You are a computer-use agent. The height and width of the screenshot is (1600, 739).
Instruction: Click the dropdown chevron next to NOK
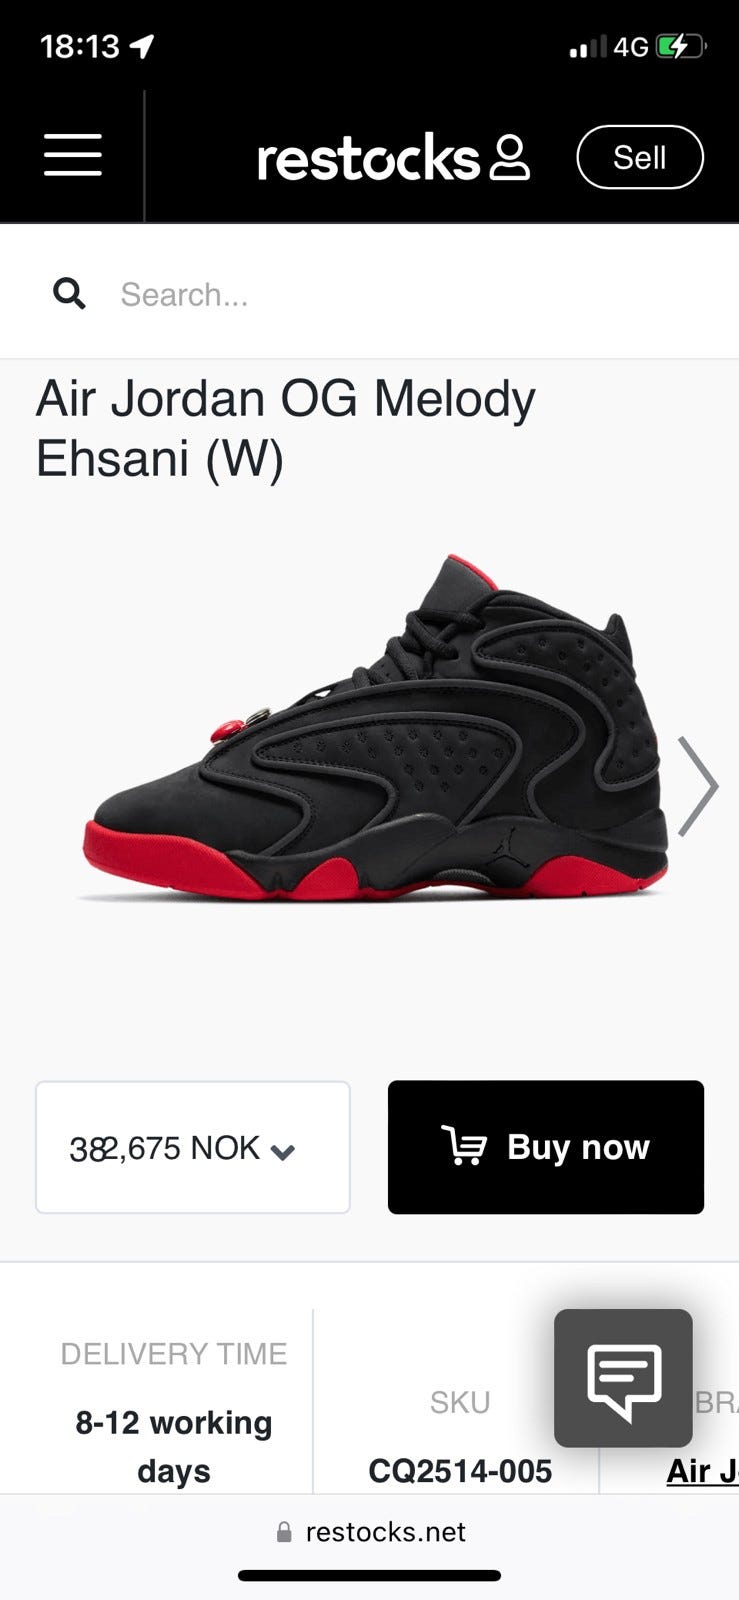pos(283,1152)
